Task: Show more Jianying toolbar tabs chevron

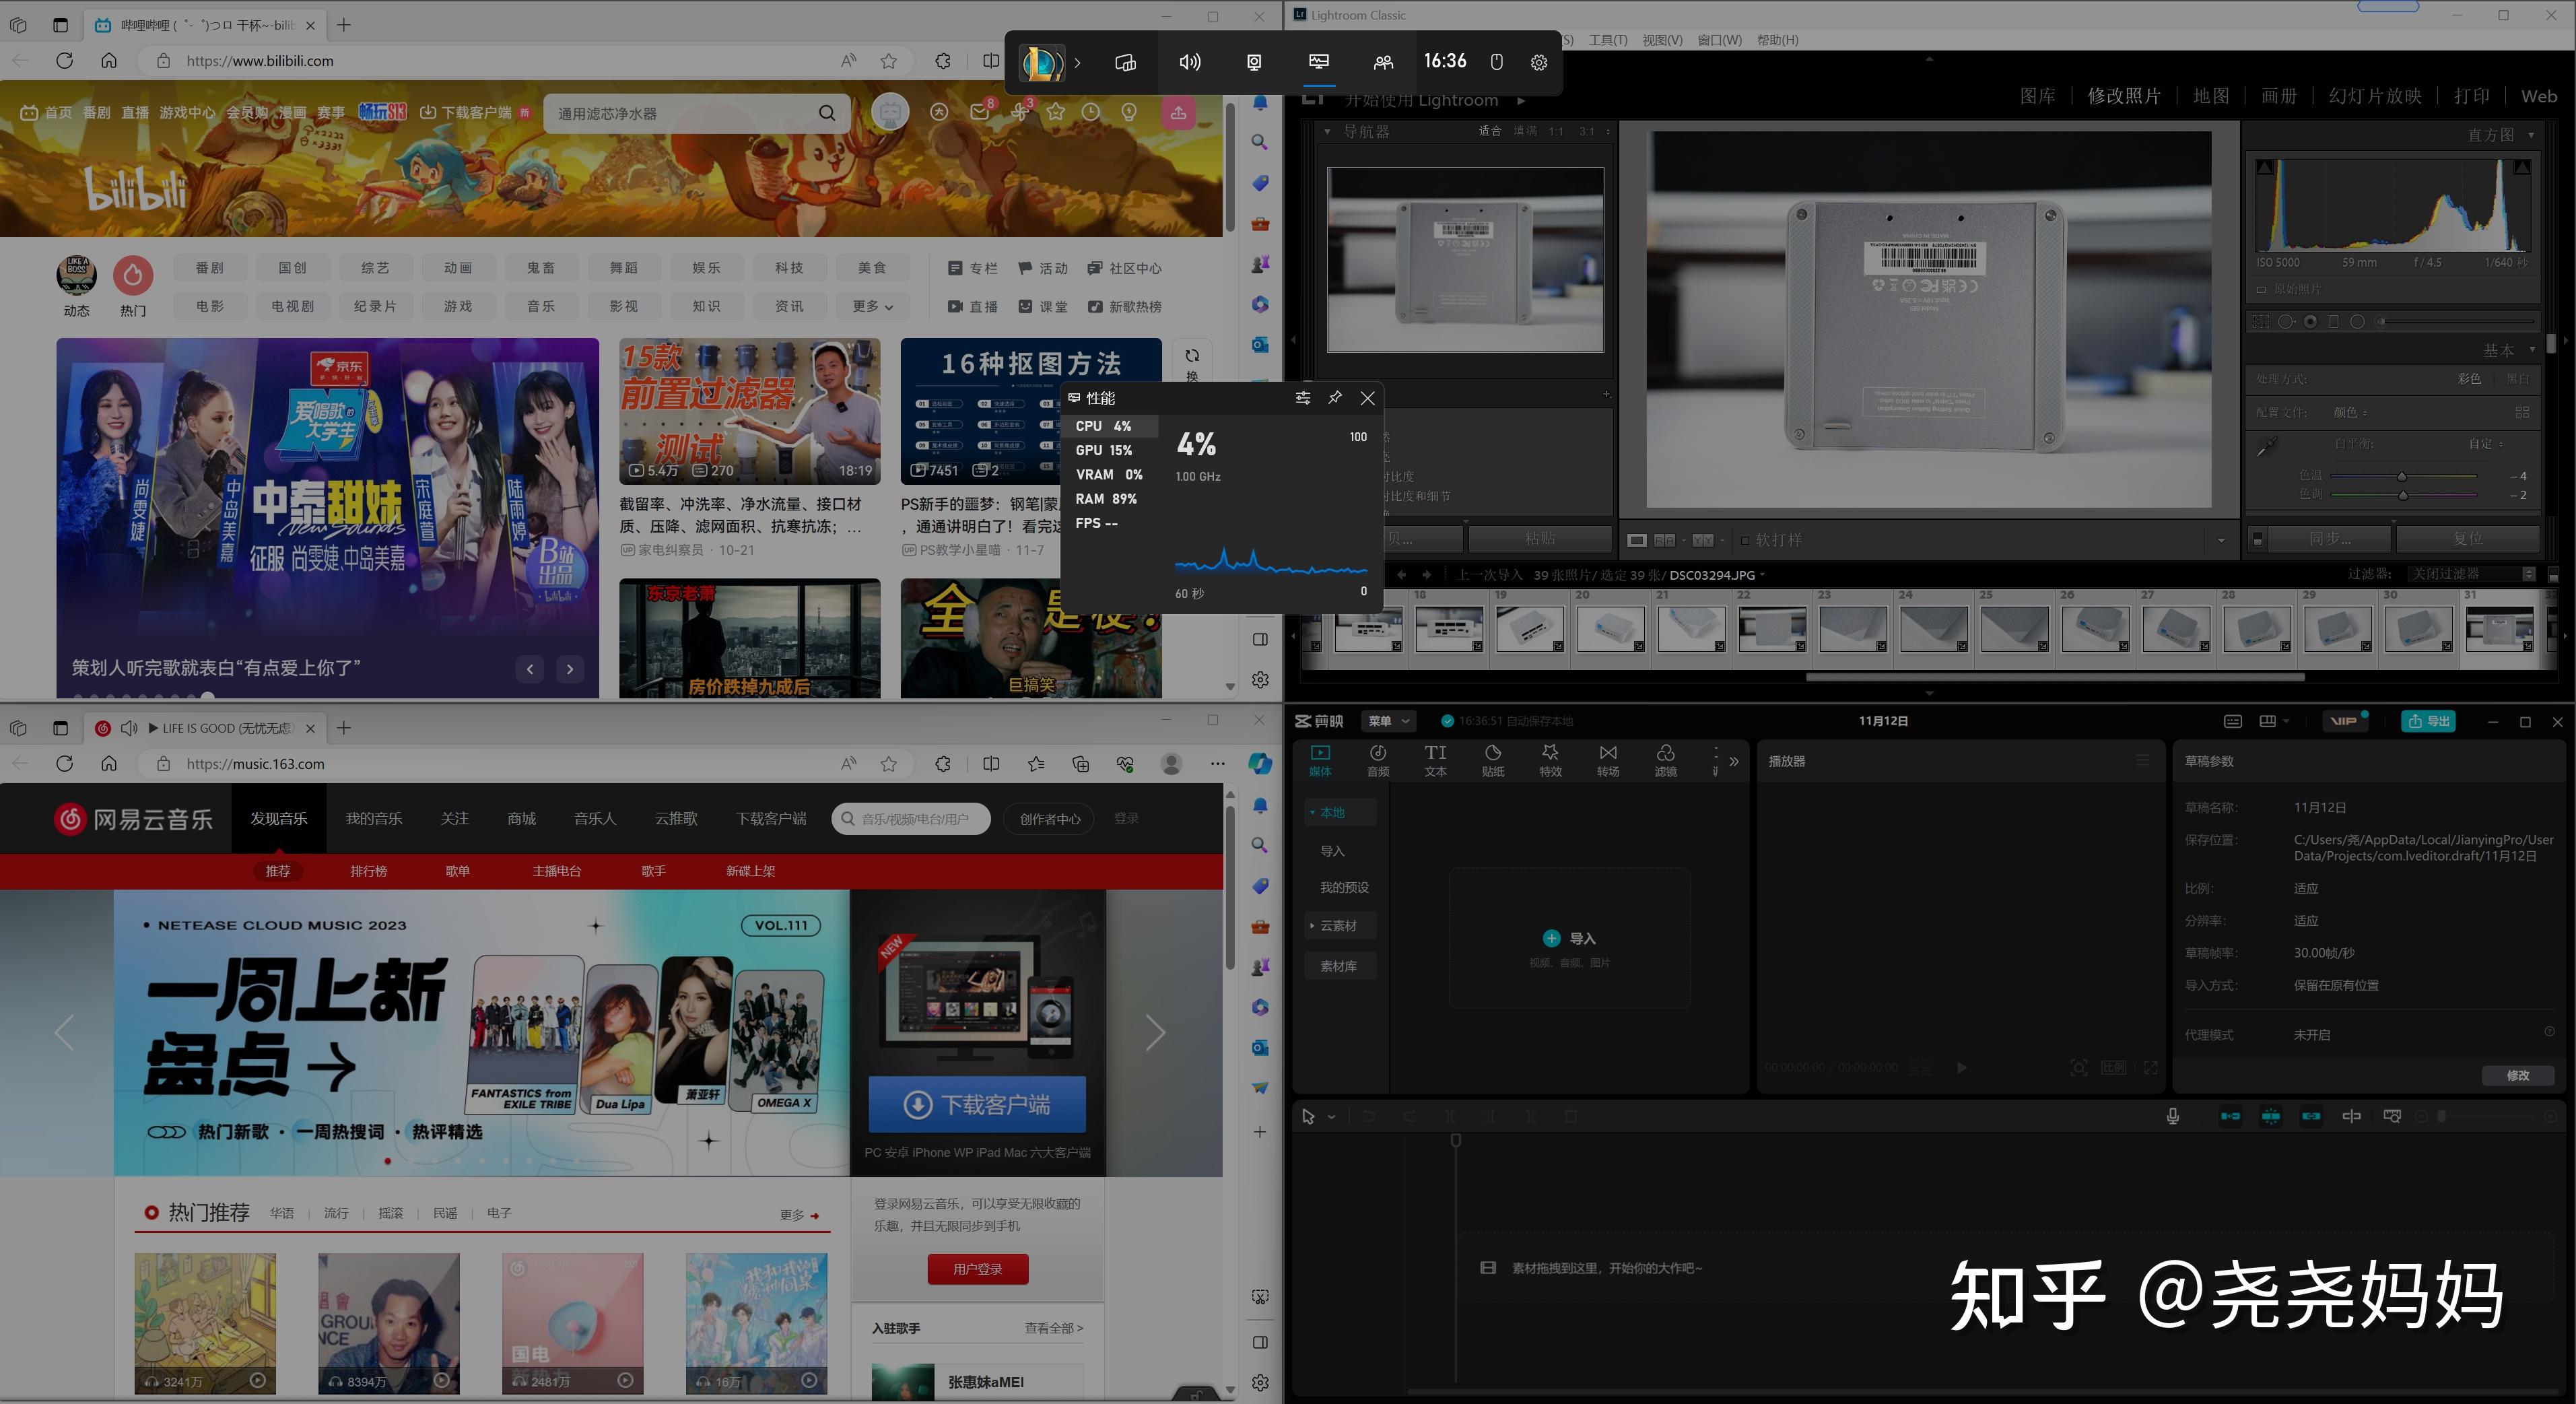Action: 1733,761
